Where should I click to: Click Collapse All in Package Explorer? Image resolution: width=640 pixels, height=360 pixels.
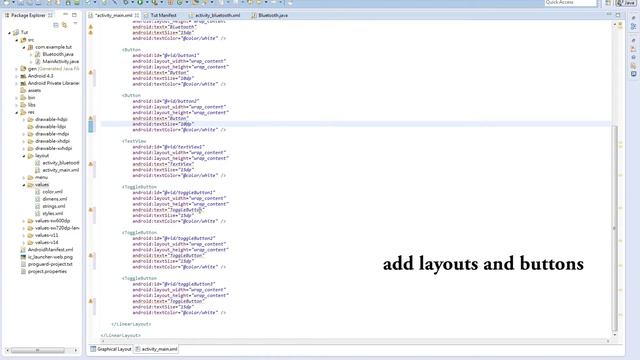click(56, 25)
